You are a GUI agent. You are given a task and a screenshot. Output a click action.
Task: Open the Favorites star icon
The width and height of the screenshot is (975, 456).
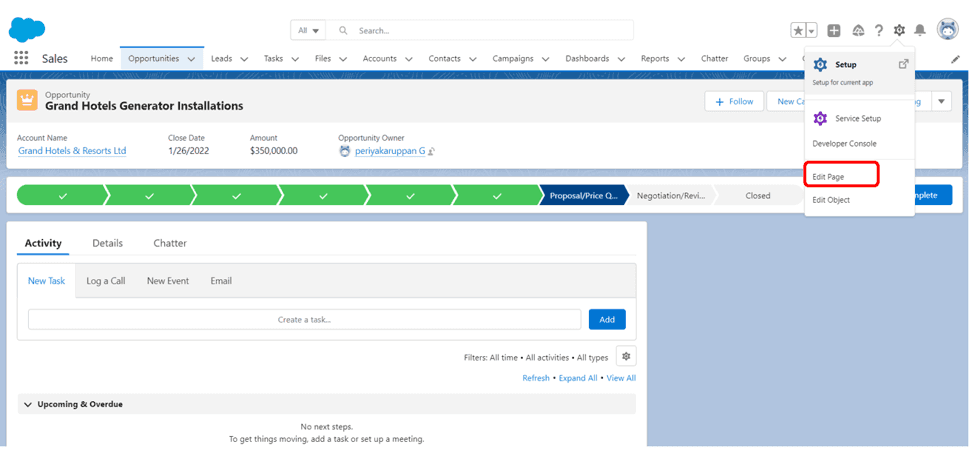coord(798,30)
